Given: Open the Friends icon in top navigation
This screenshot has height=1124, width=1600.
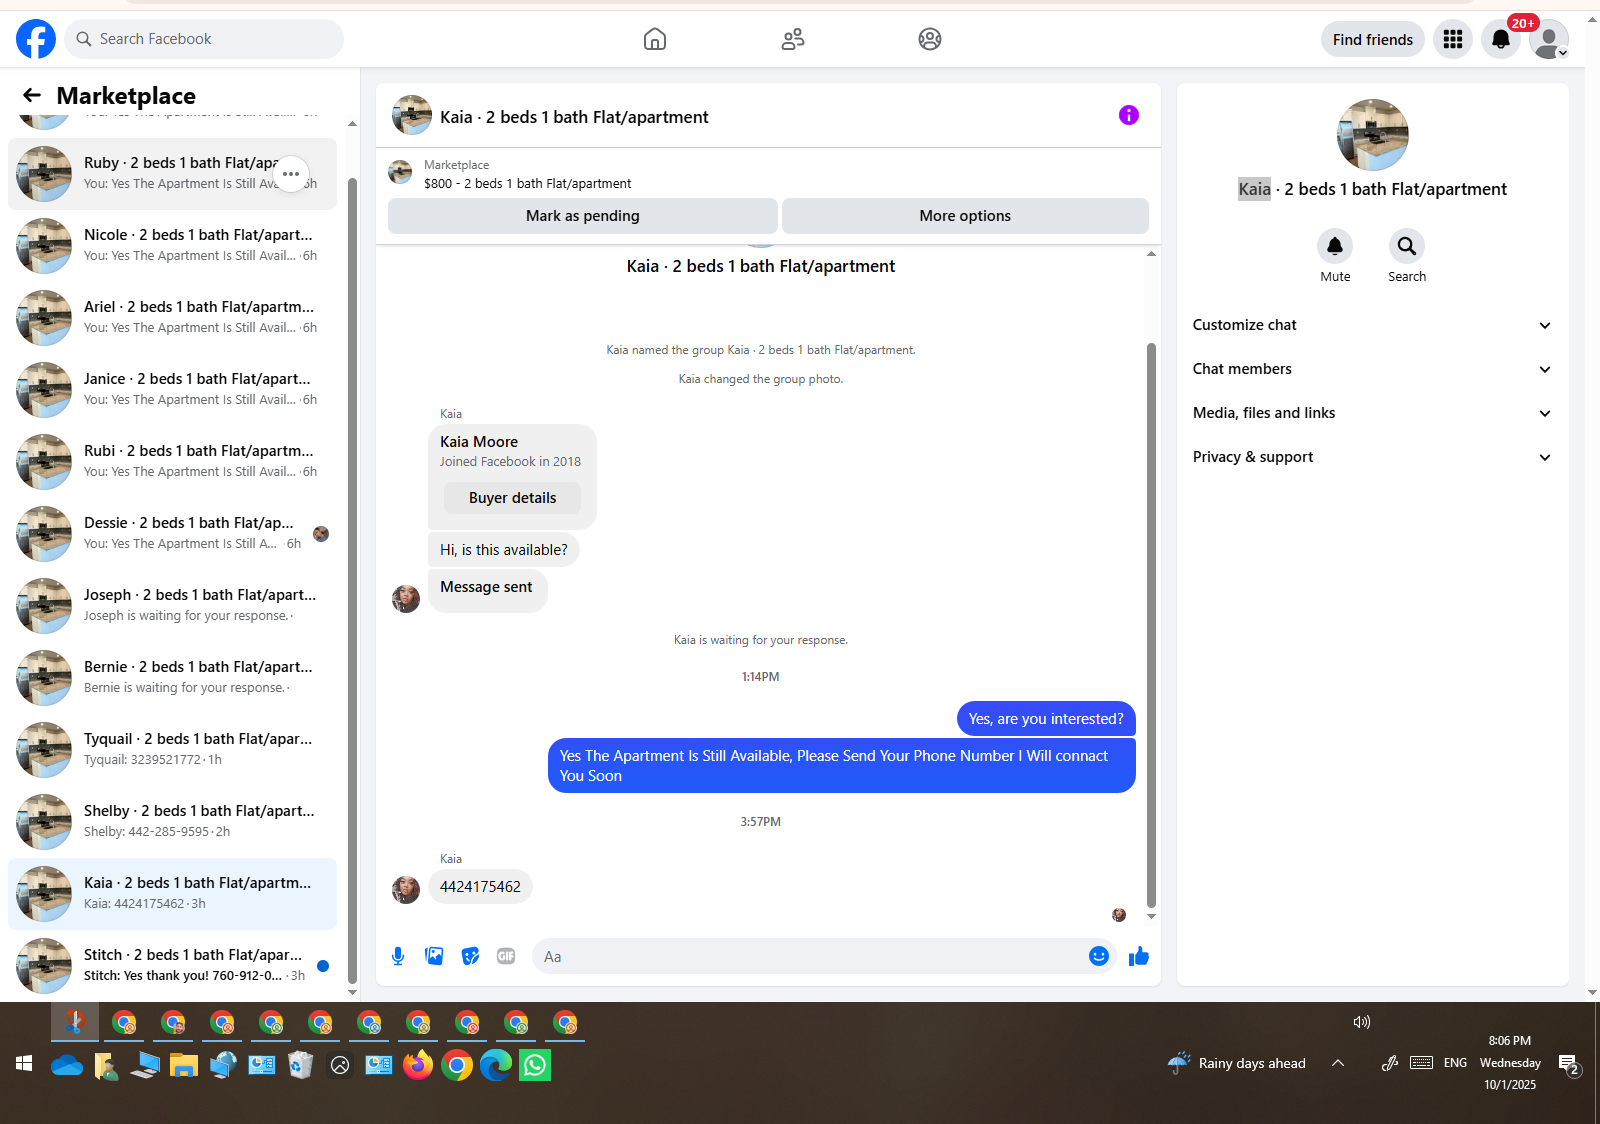Looking at the screenshot, I should click(x=793, y=39).
